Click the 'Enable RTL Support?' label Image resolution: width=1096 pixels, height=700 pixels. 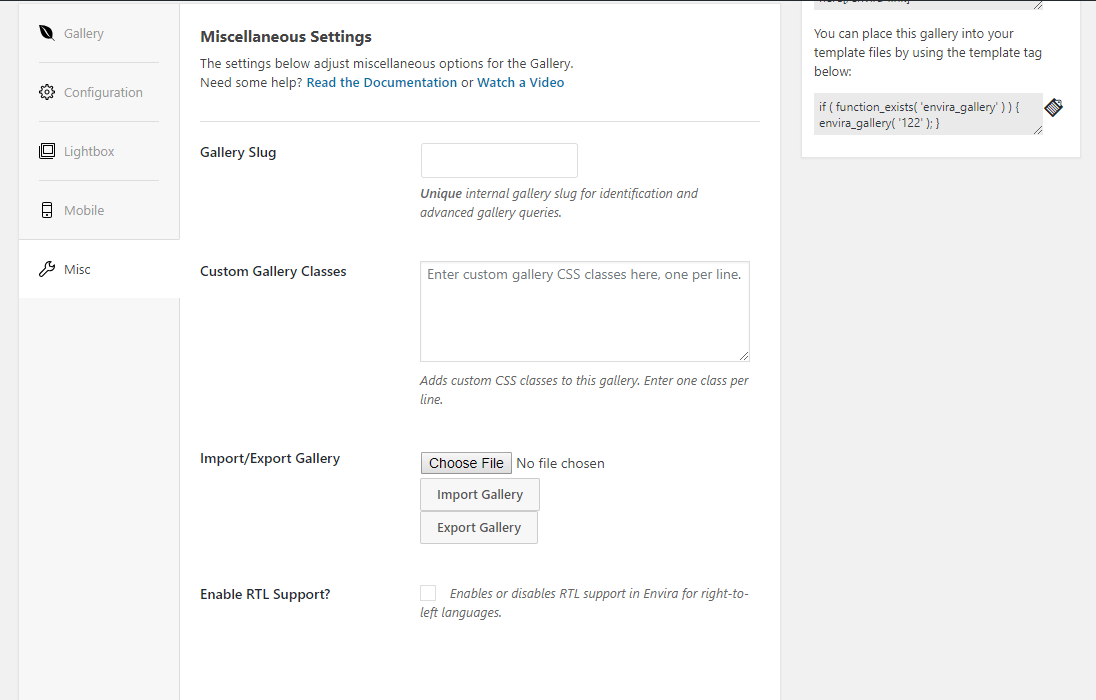[x=265, y=594]
